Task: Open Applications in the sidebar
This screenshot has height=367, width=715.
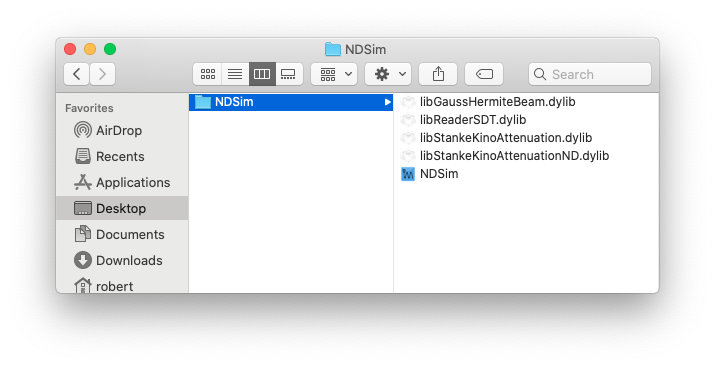Action: point(122,182)
